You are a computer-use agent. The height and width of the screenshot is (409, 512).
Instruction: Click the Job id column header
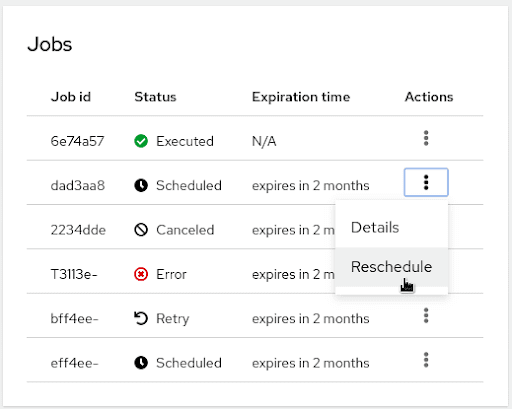[71, 97]
